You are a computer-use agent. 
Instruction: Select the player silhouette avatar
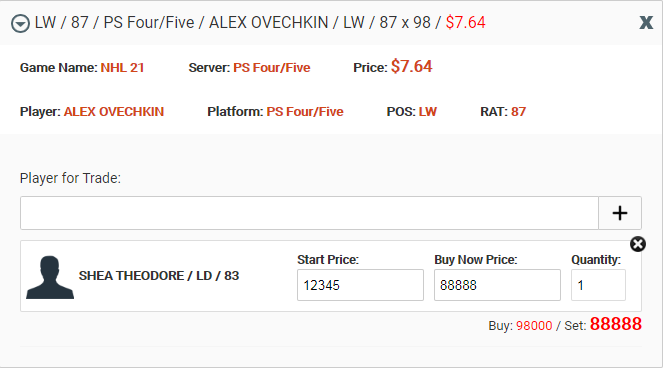click(x=50, y=277)
